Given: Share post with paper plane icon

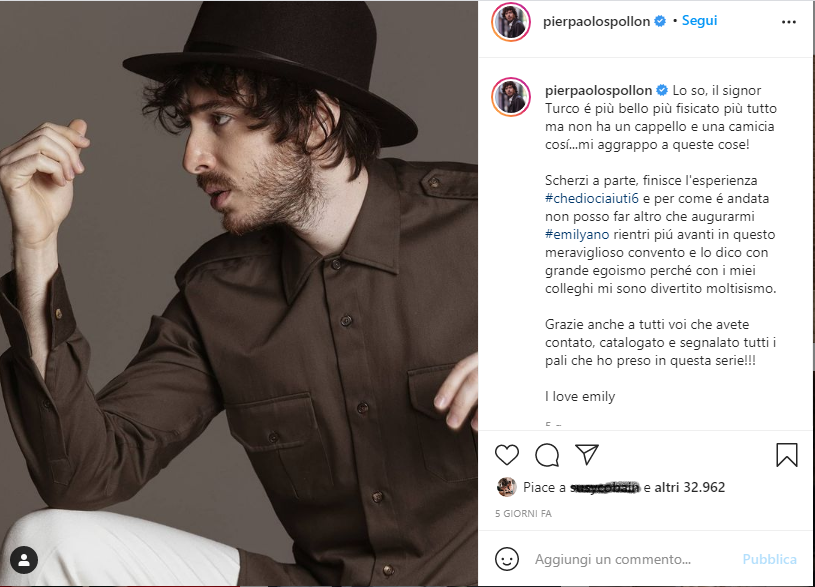Looking at the screenshot, I should pos(587,454).
